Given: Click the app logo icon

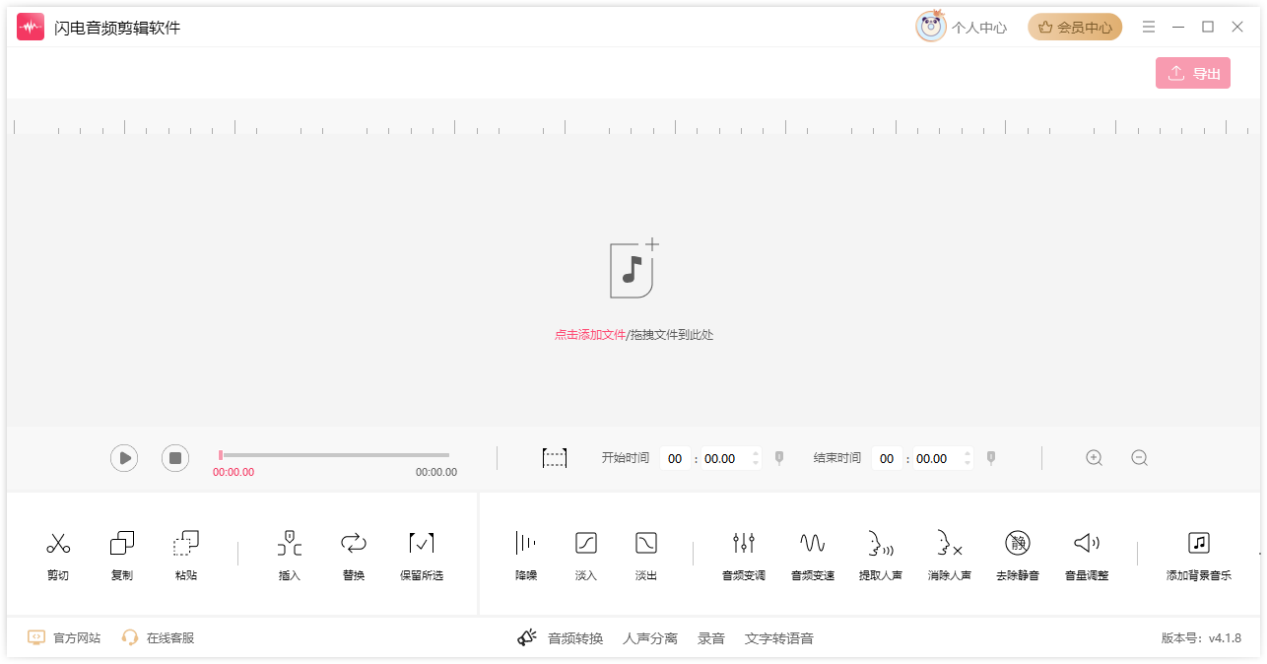Looking at the screenshot, I should 31,27.
